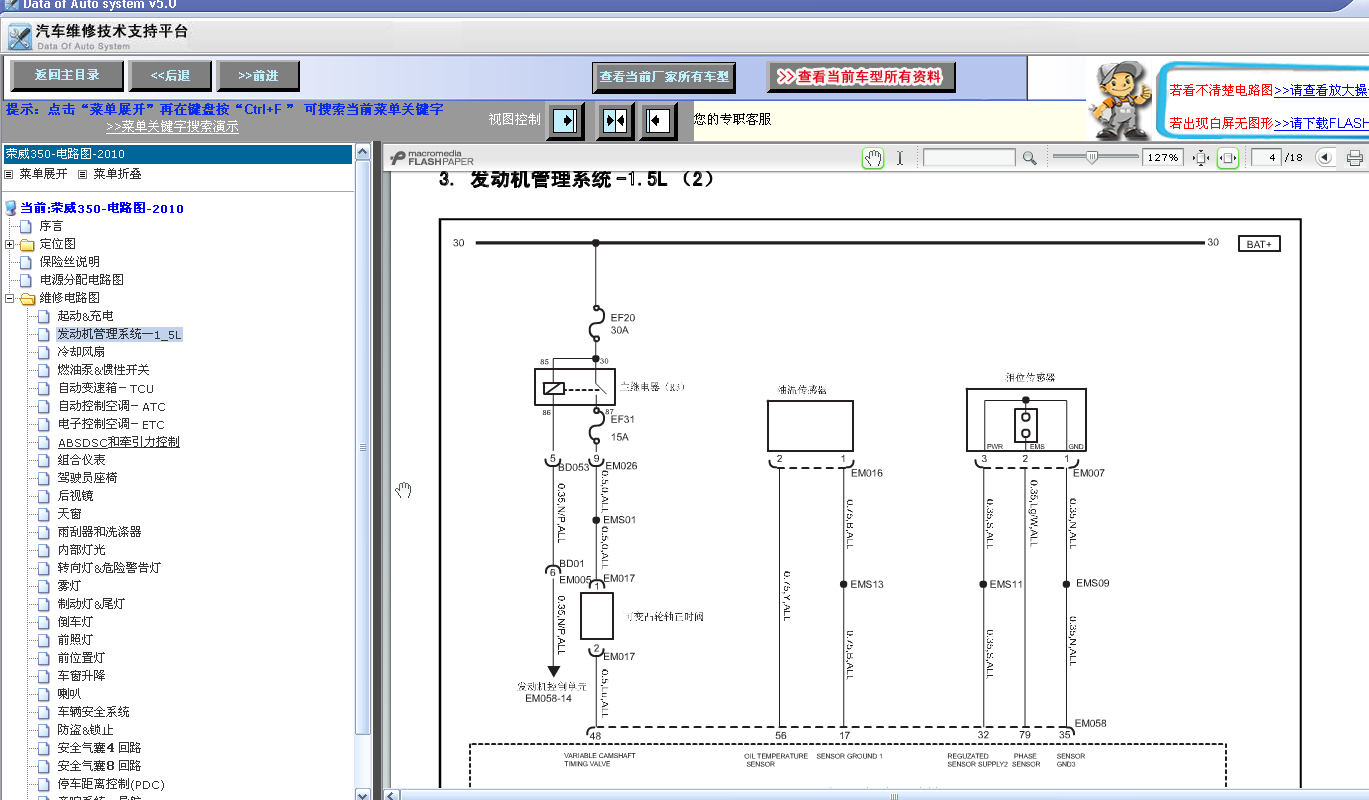Click the folder icon beside 维修电路图
The width and height of the screenshot is (1369, 800).
pos(27,299)
